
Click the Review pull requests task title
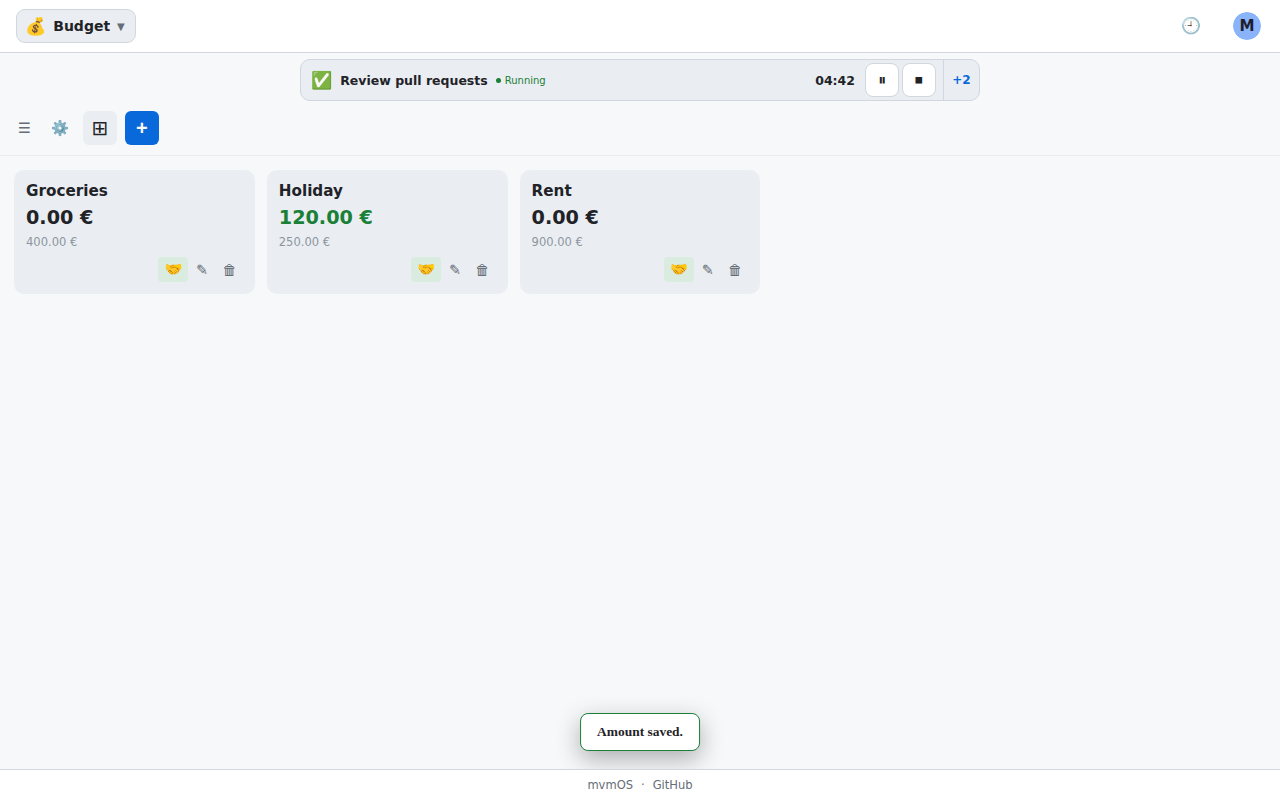414,80
